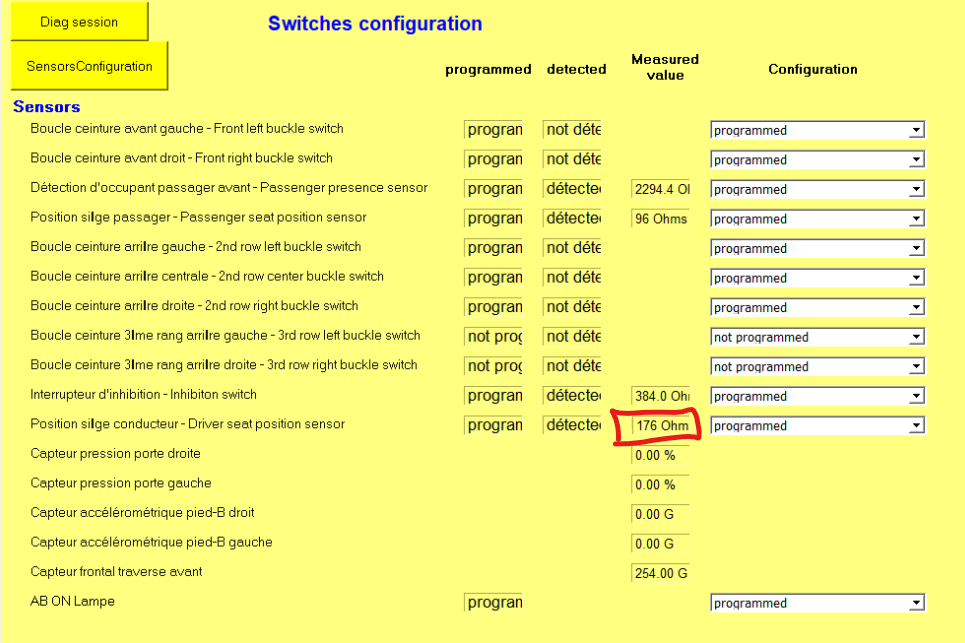This screenshot has width=965, height=643.
Task: Open 3rd row right buckle configuration dropdown
Action: [915, 367]
